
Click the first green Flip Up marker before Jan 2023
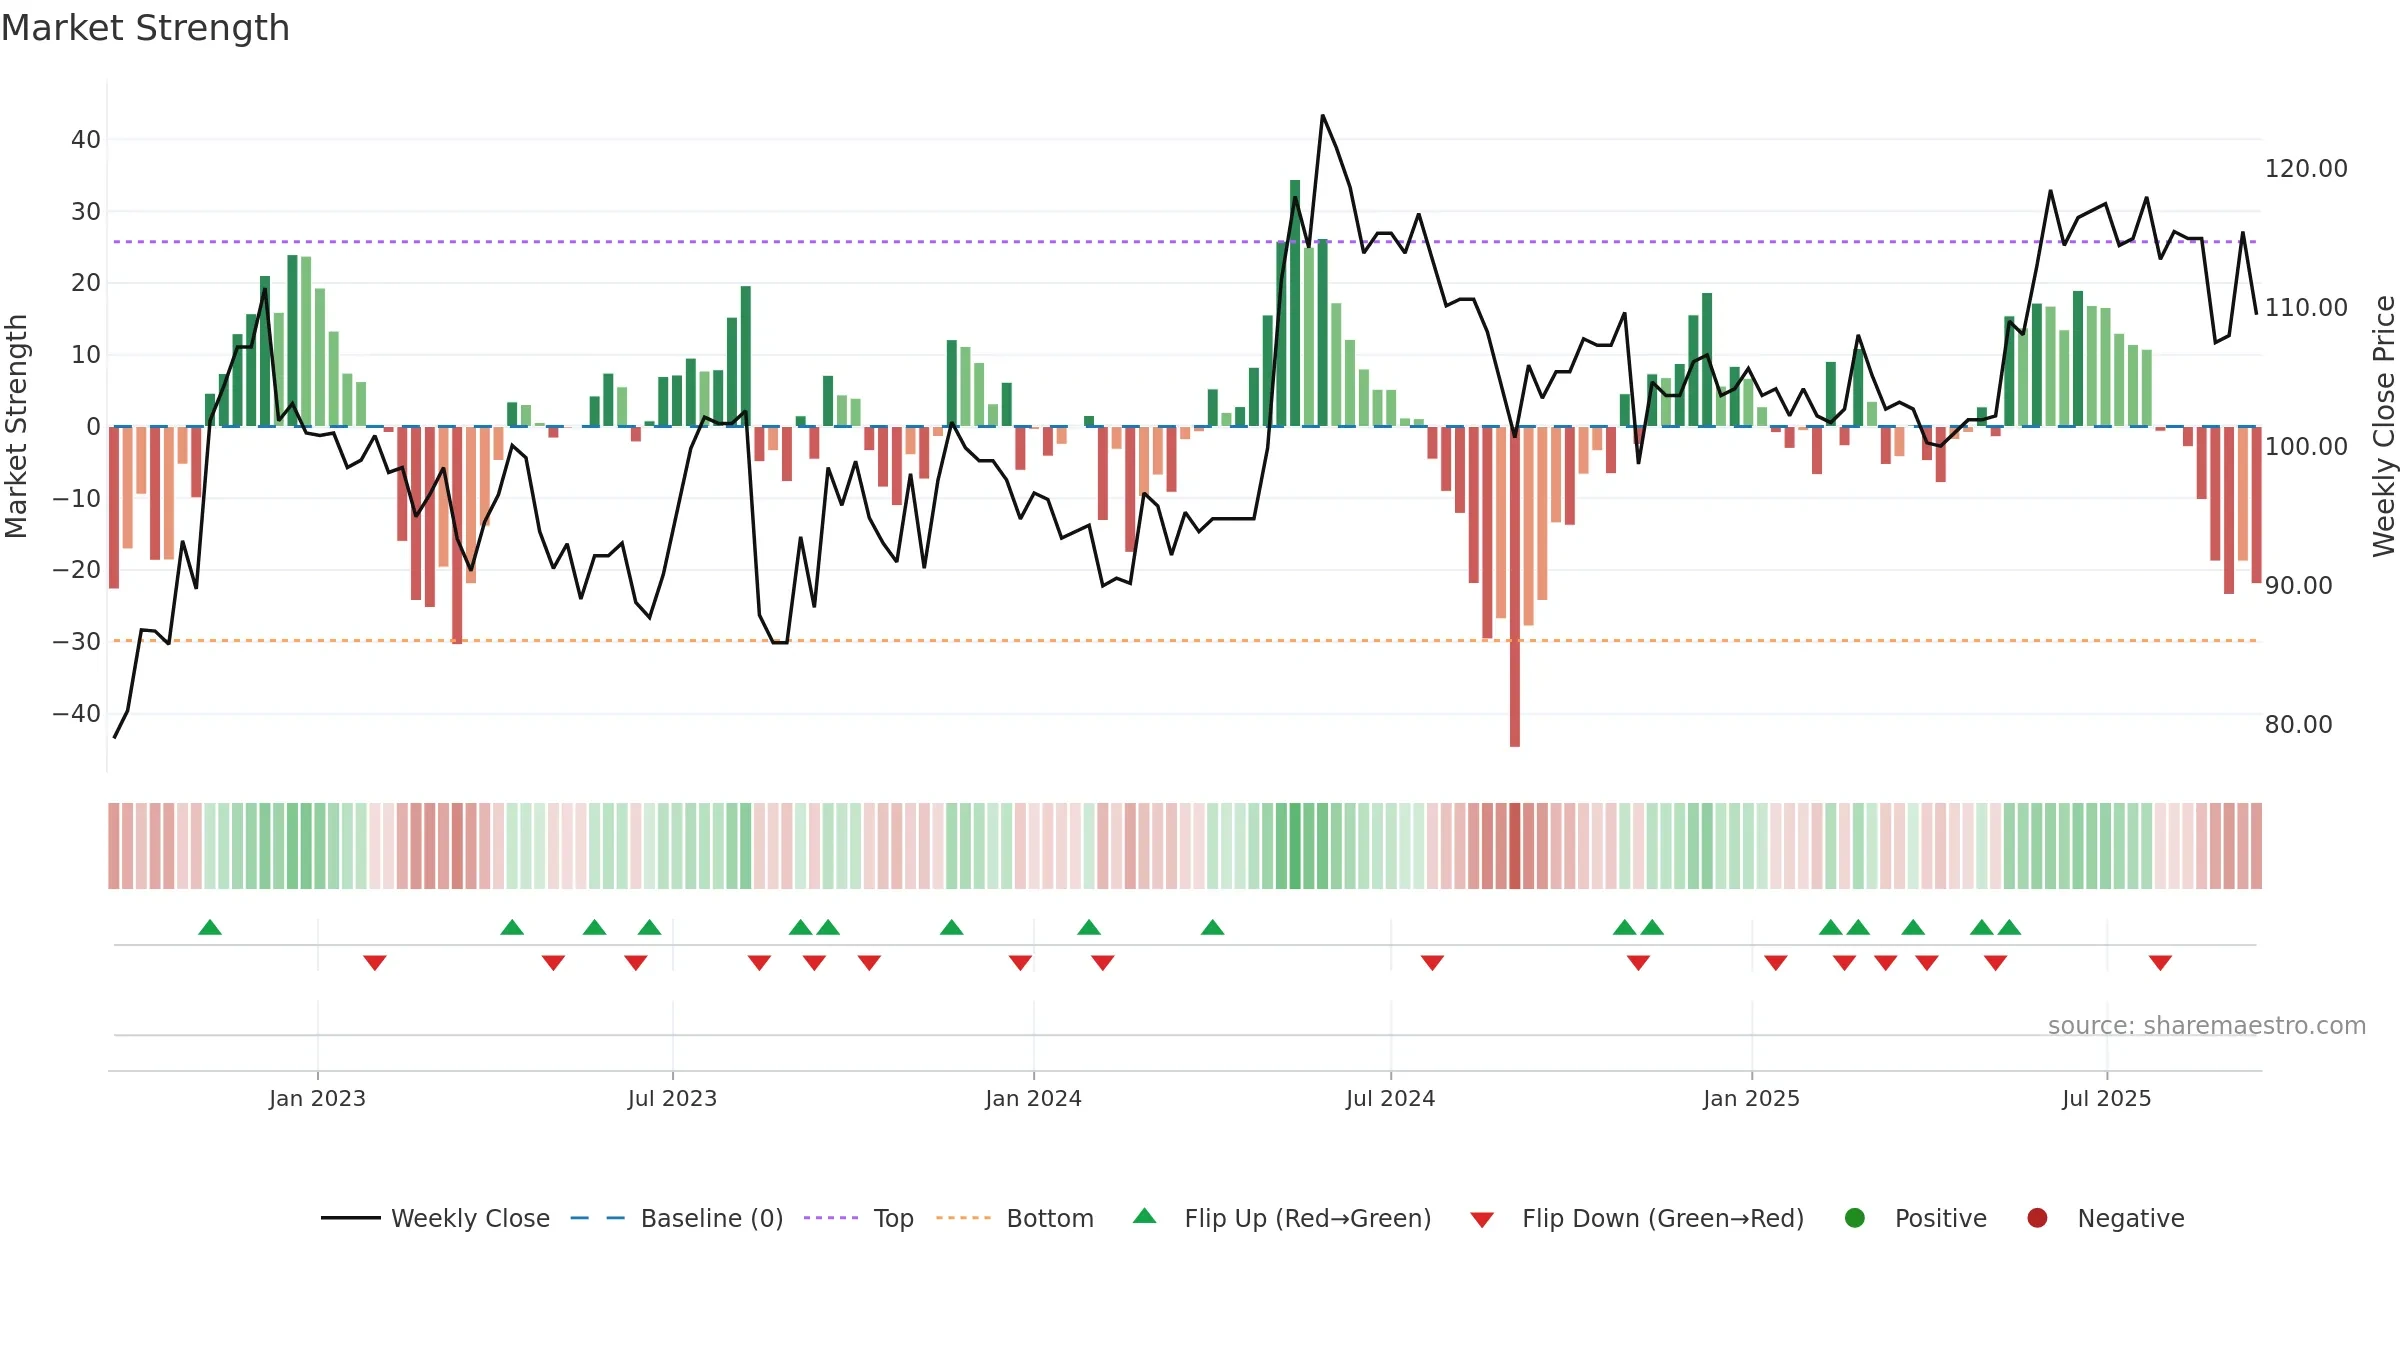[x=210, y=927]
